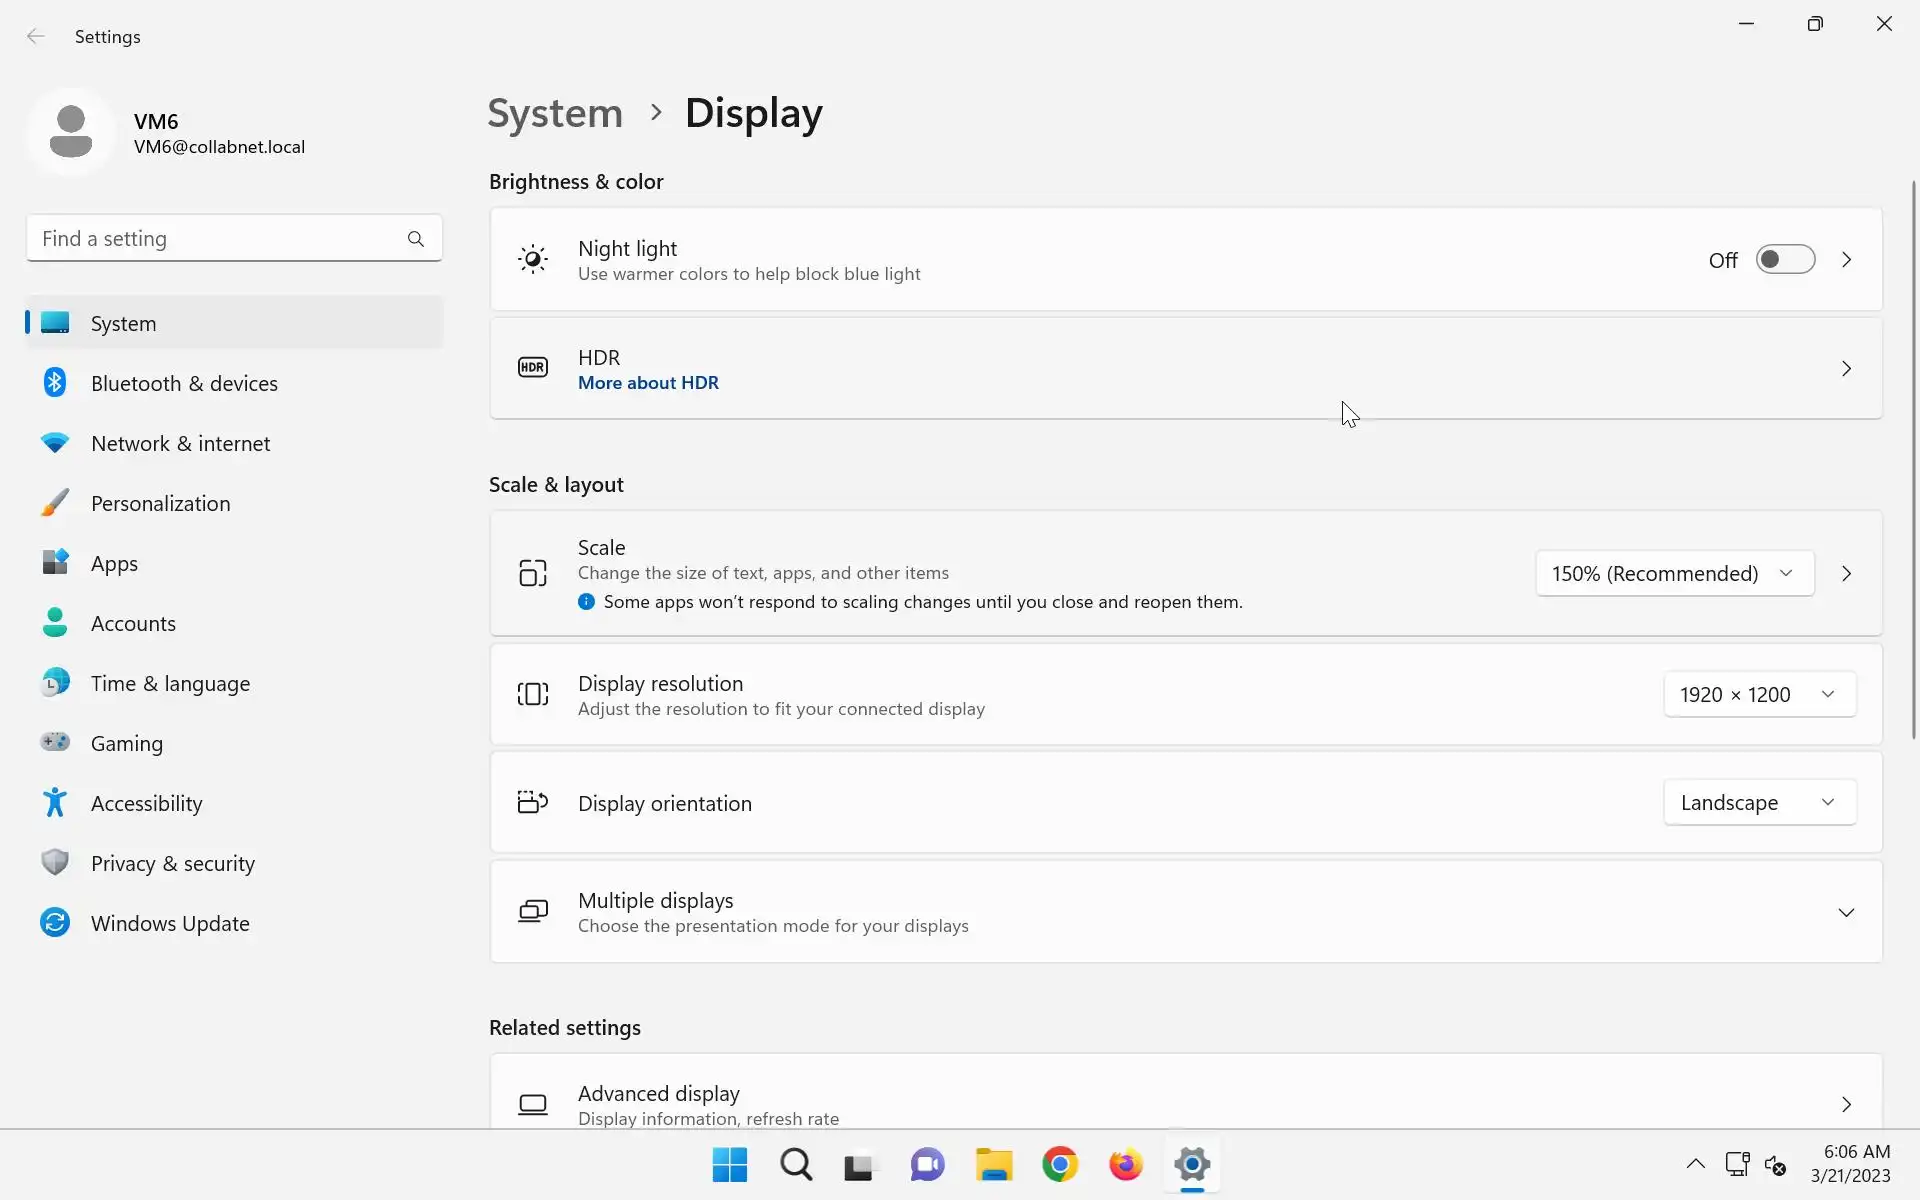Screen dimensions: 1920x1200
Task: Expand the Multiple displays section
Action: click(1846, 913)
